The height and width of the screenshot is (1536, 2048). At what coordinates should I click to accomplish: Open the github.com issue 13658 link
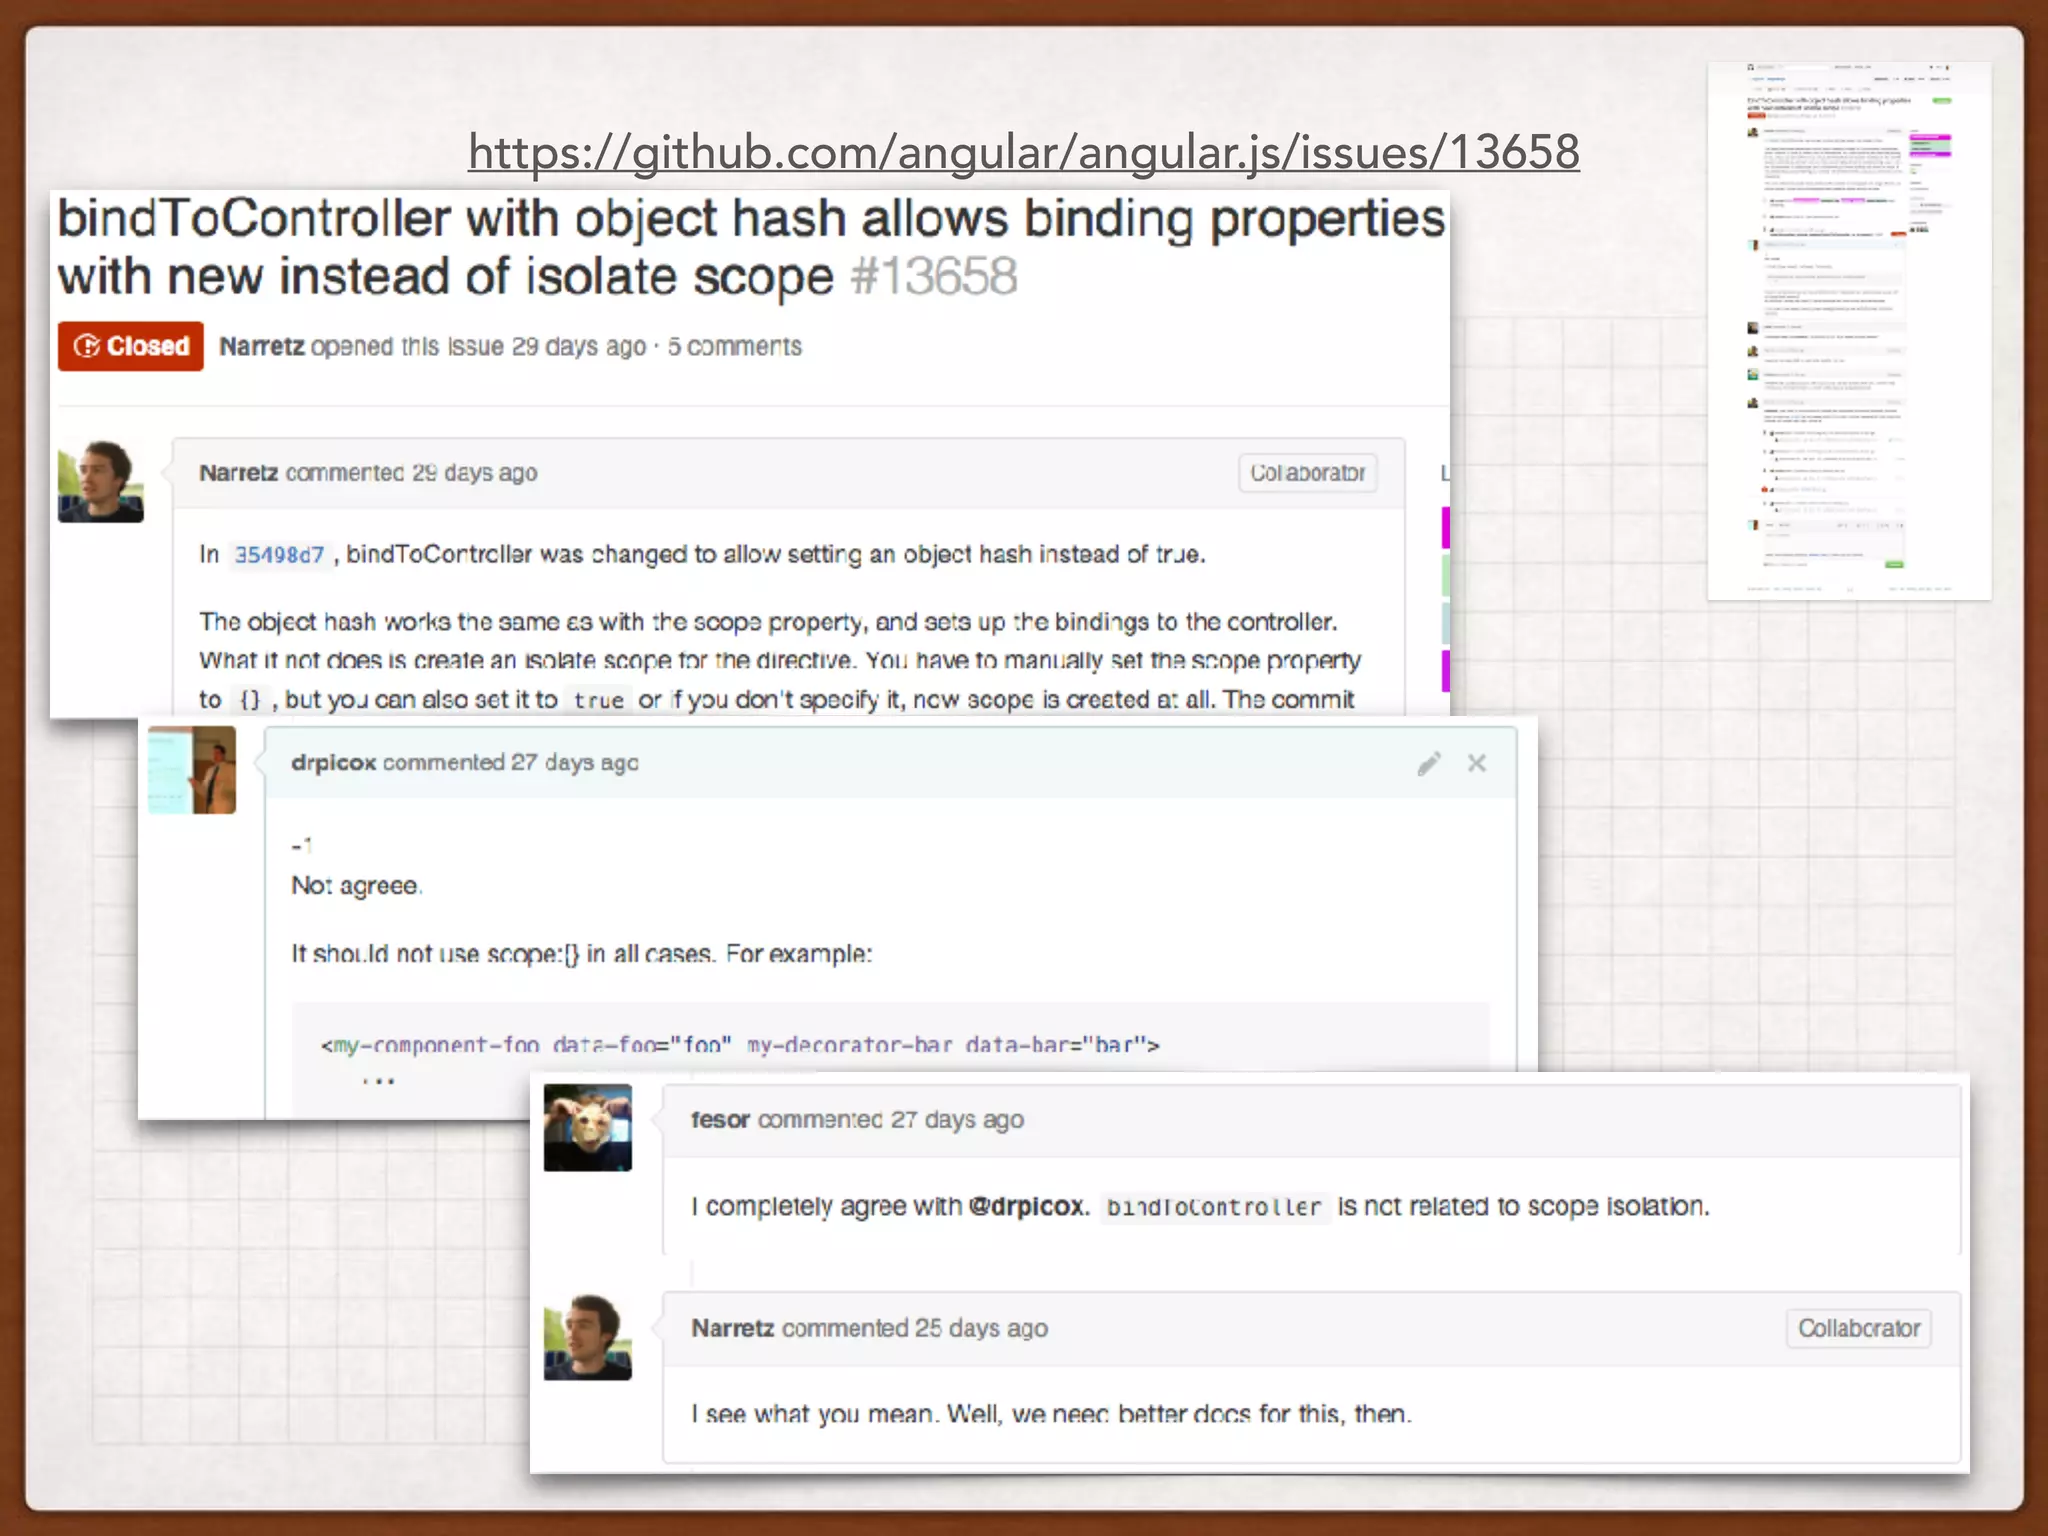click(x=1023, y=152)
